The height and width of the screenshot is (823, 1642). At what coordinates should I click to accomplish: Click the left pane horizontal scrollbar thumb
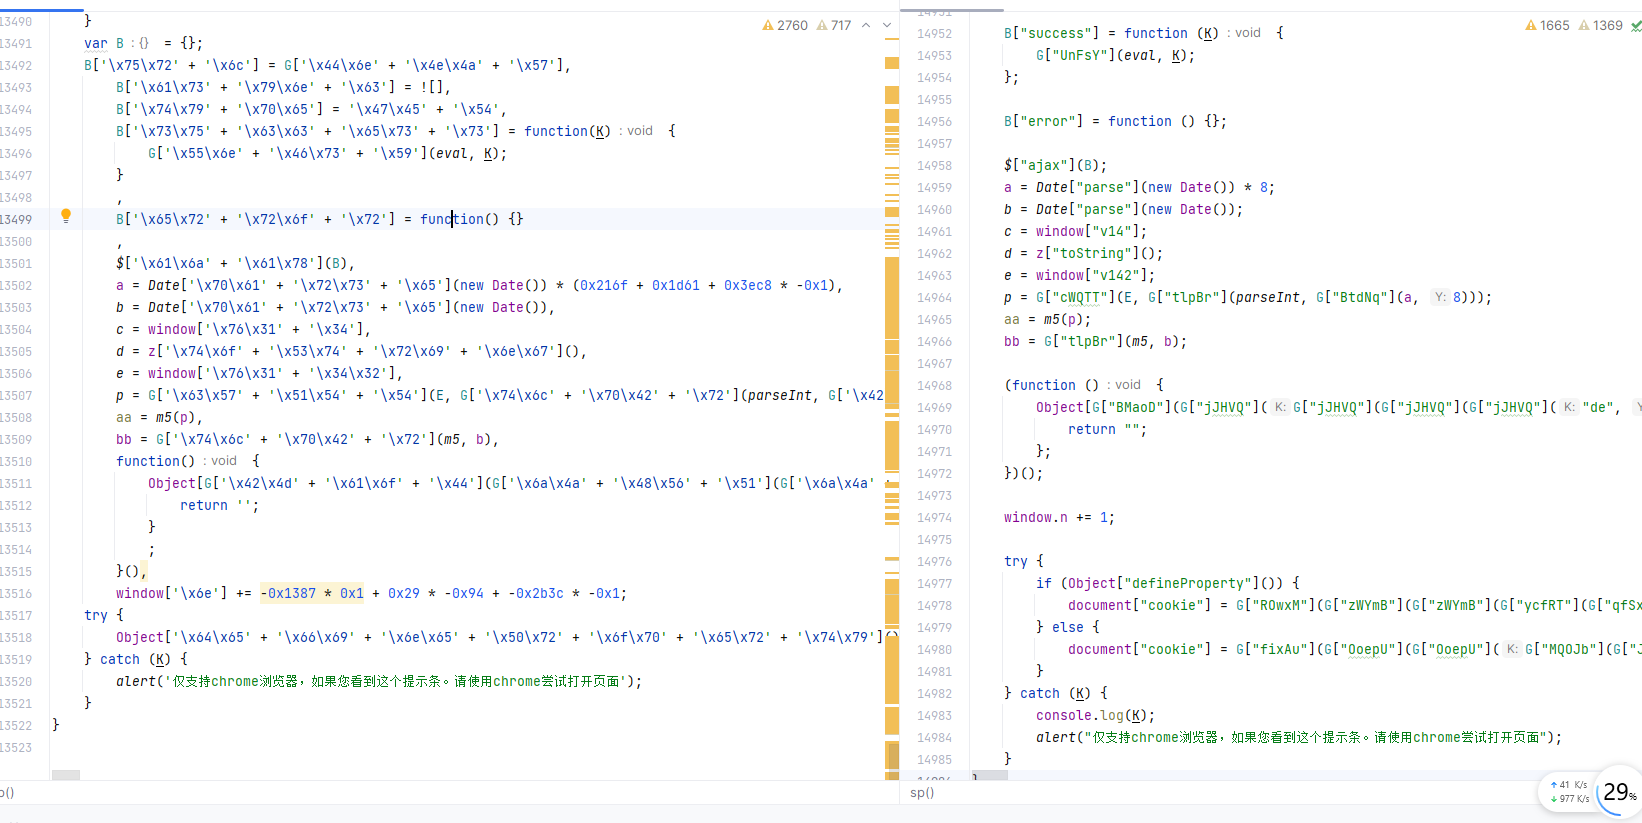point(66,775)
